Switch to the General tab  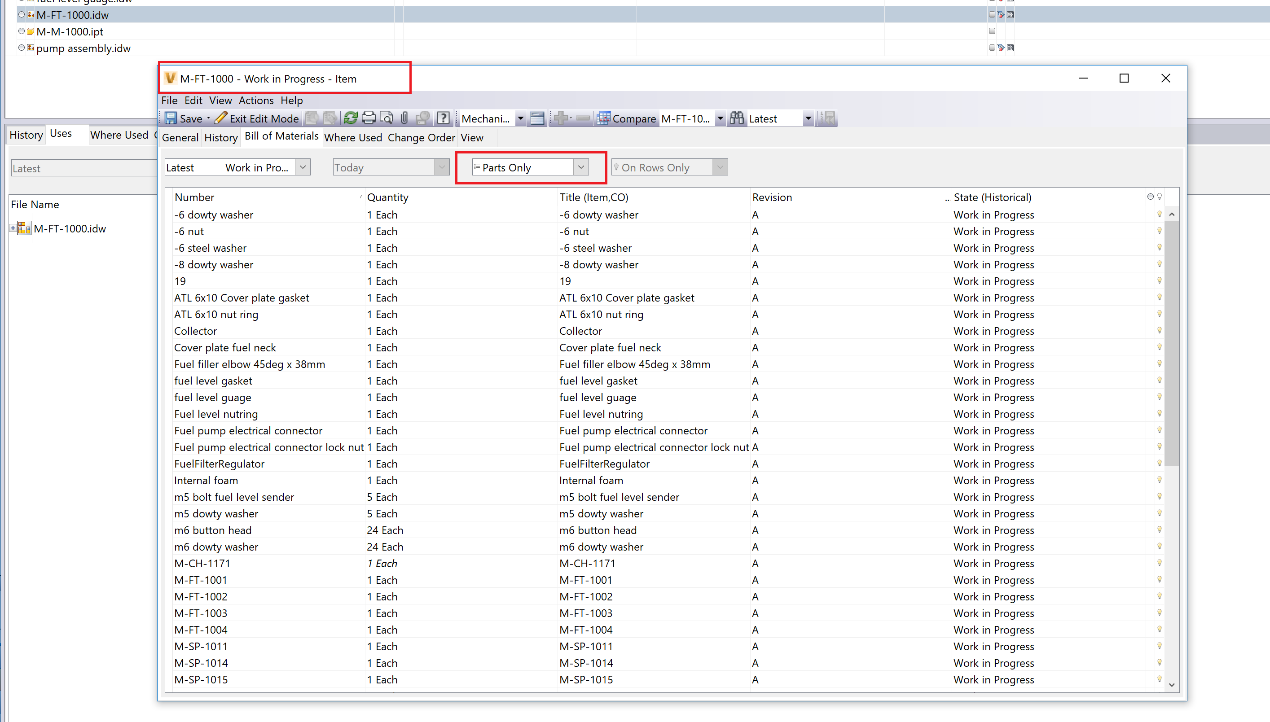pos(181,137)
